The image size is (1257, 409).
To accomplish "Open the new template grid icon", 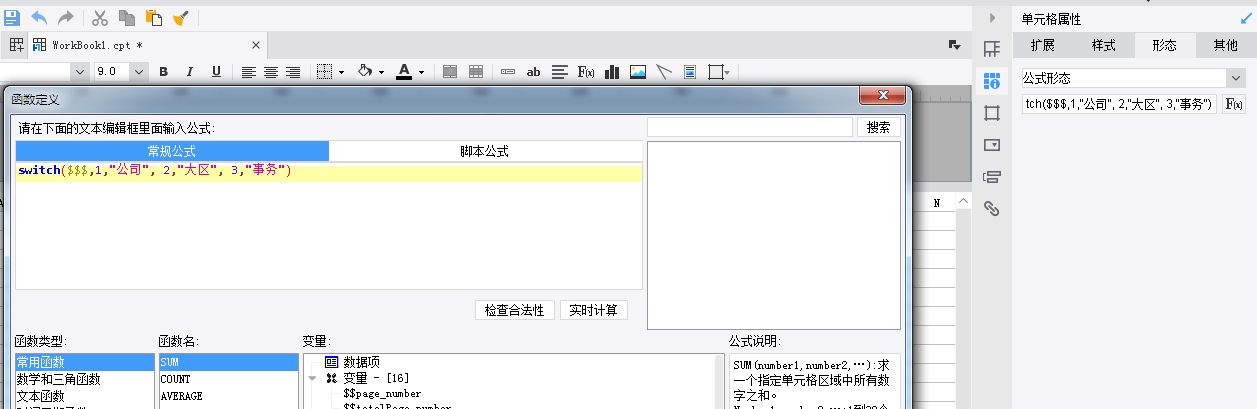I will click(17, 45).
